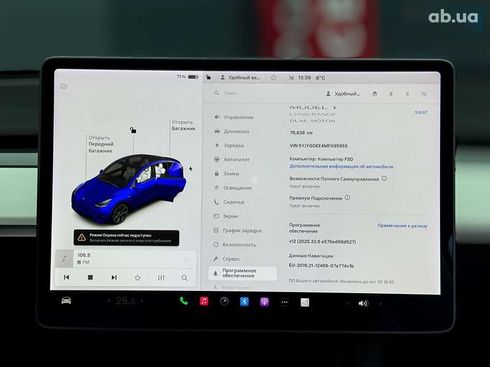
Task: Tap the VIN number text
Action: [318, 146]
